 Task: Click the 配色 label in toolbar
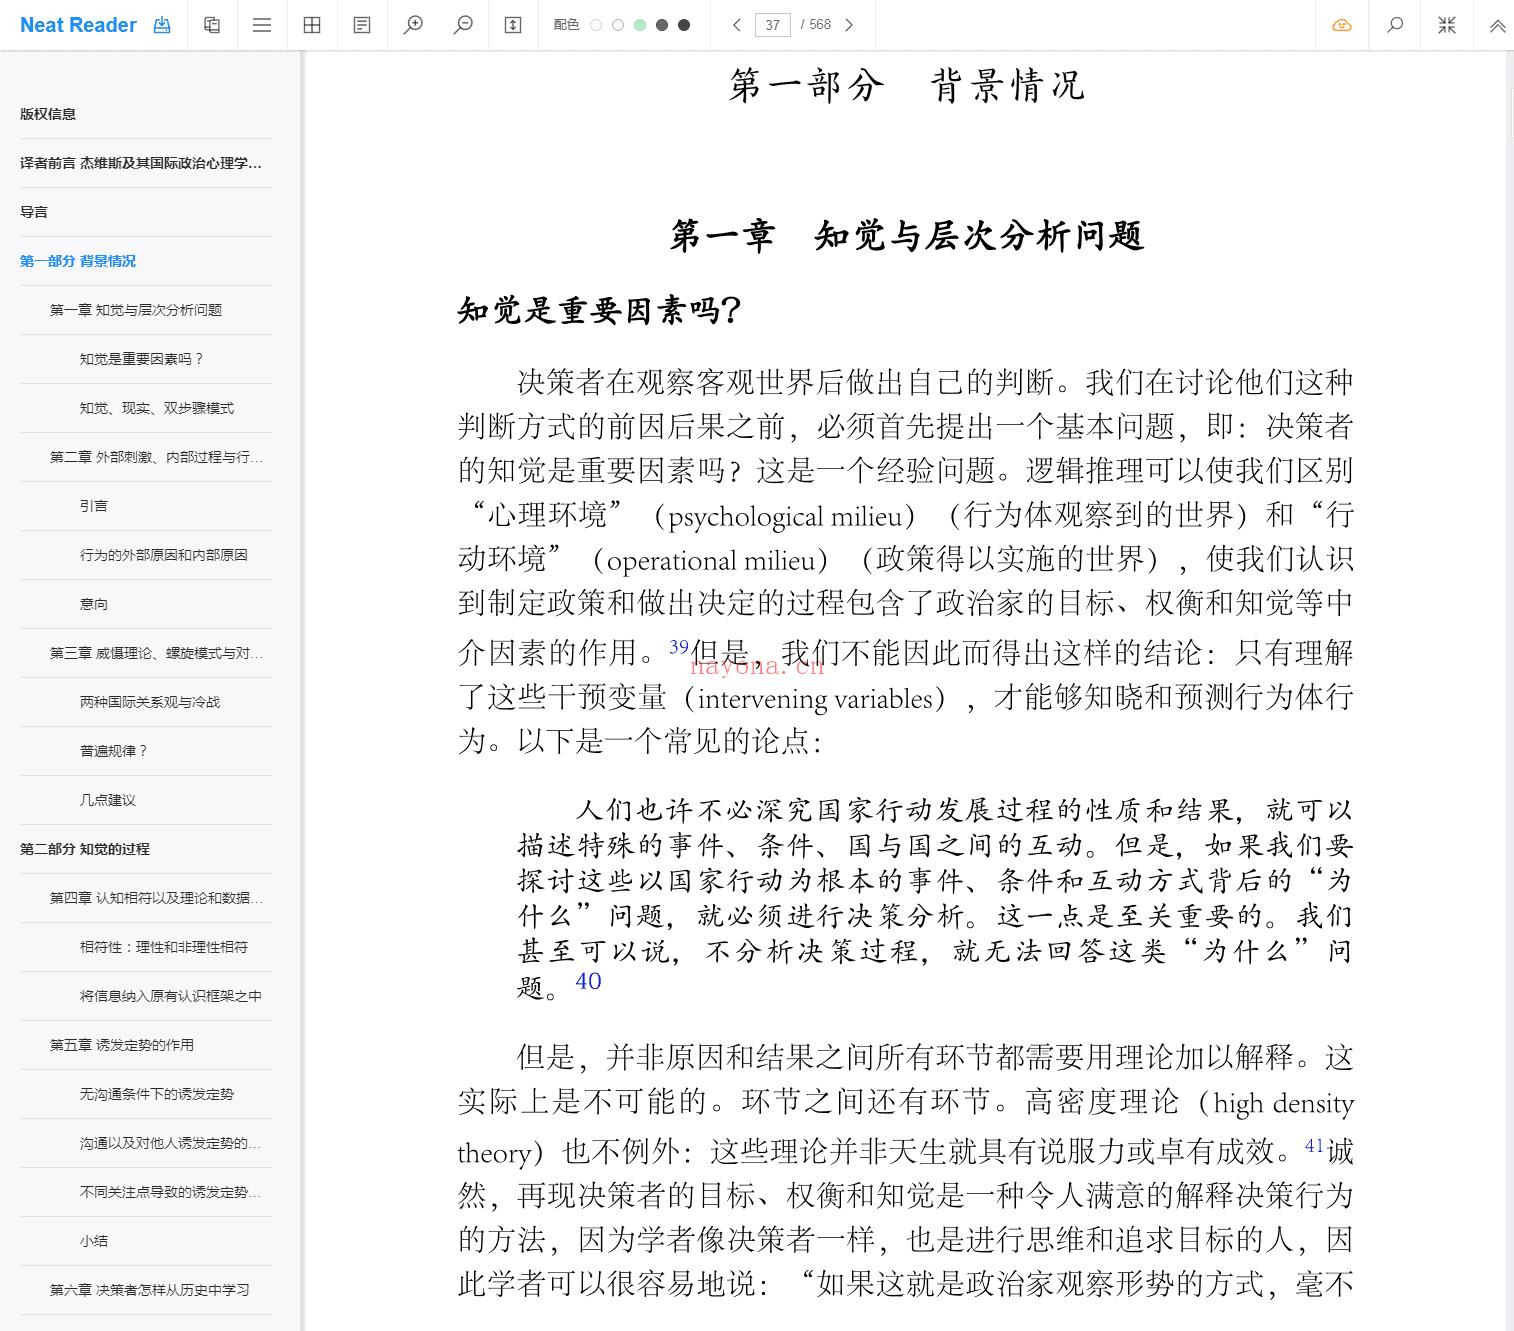(x=566, y=25)
